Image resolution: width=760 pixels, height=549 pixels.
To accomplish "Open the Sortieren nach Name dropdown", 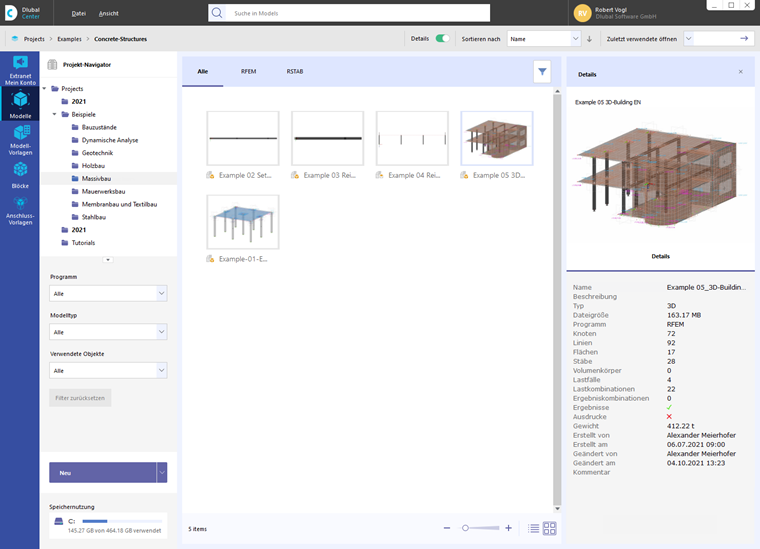I will pyautogui.click(x=543, y=39).
